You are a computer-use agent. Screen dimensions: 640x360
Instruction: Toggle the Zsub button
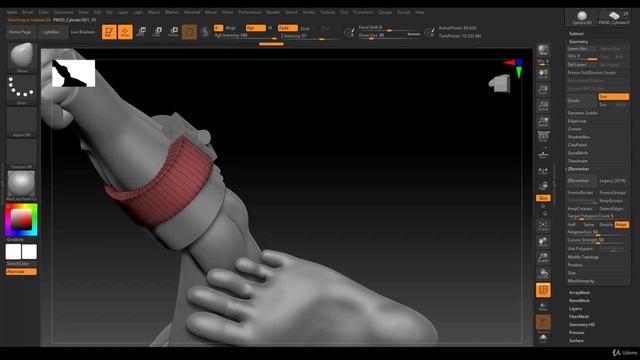pos(305,29)
